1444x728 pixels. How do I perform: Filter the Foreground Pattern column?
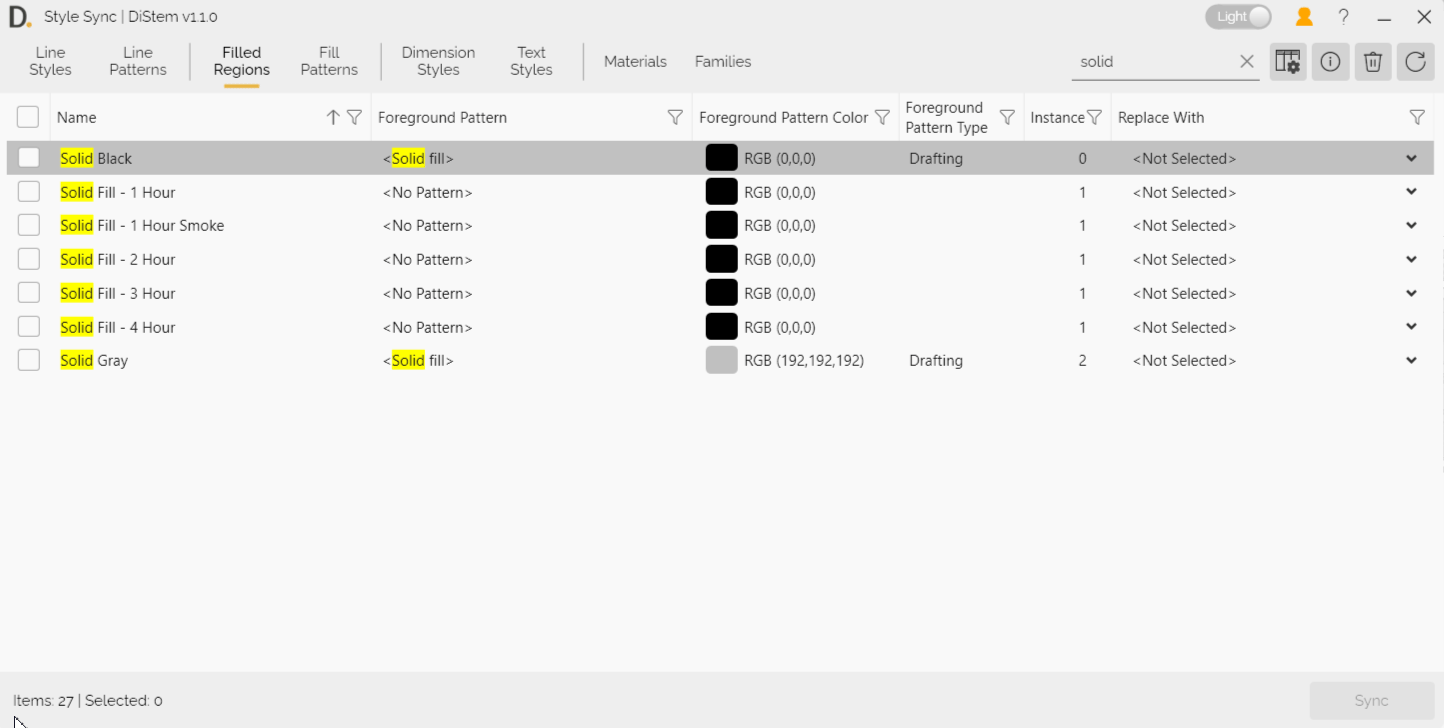tap(675, 118)
